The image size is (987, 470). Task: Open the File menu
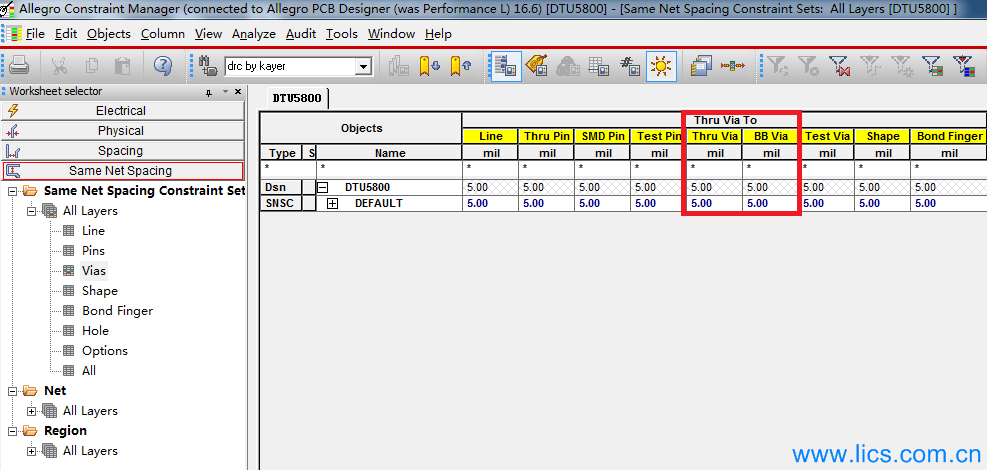[35, 34]
